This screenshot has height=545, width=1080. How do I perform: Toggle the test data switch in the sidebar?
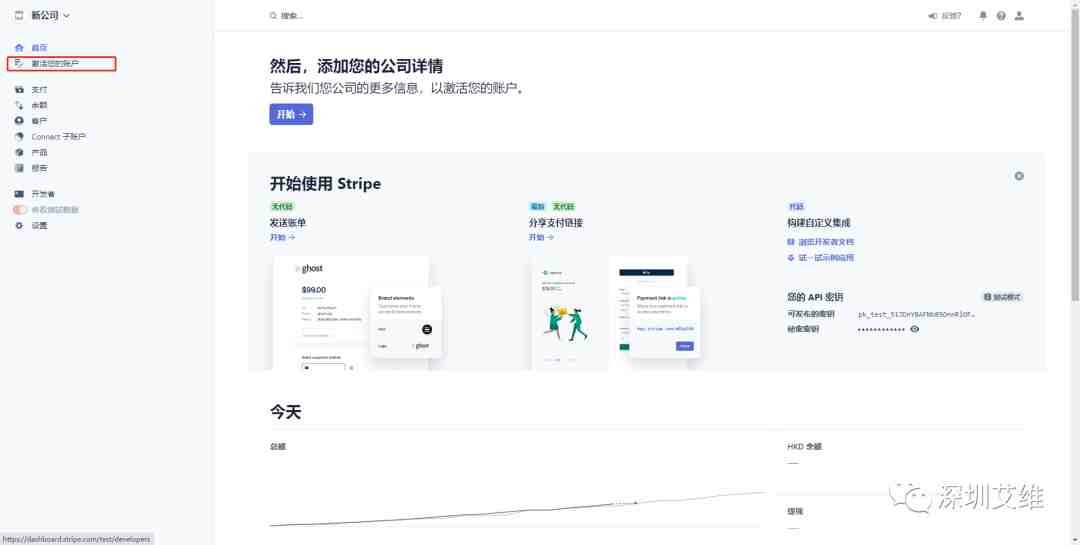tap(20, 209)
